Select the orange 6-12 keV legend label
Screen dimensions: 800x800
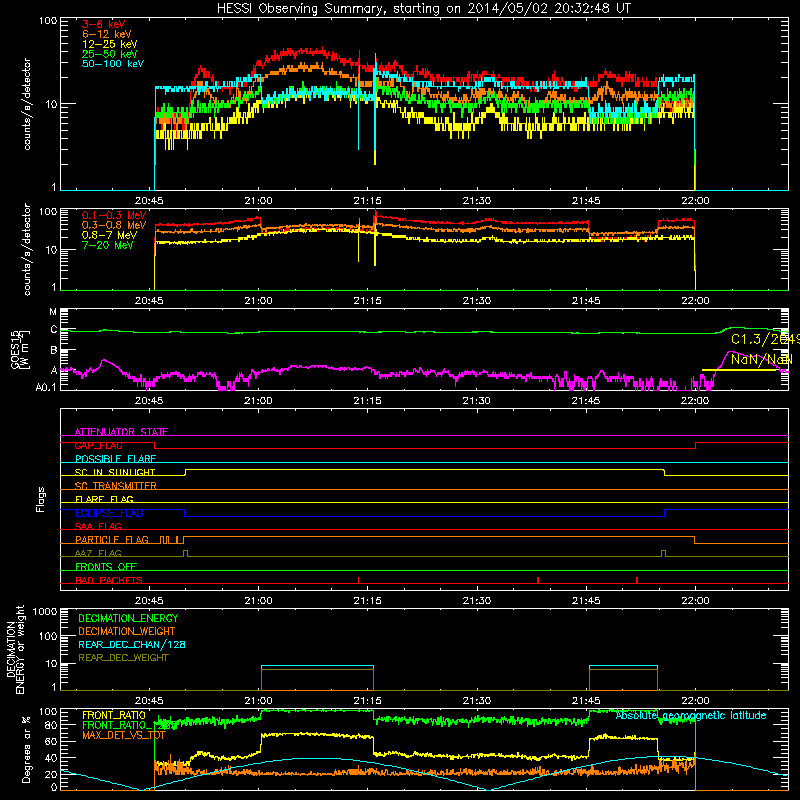tap(106, 34)
